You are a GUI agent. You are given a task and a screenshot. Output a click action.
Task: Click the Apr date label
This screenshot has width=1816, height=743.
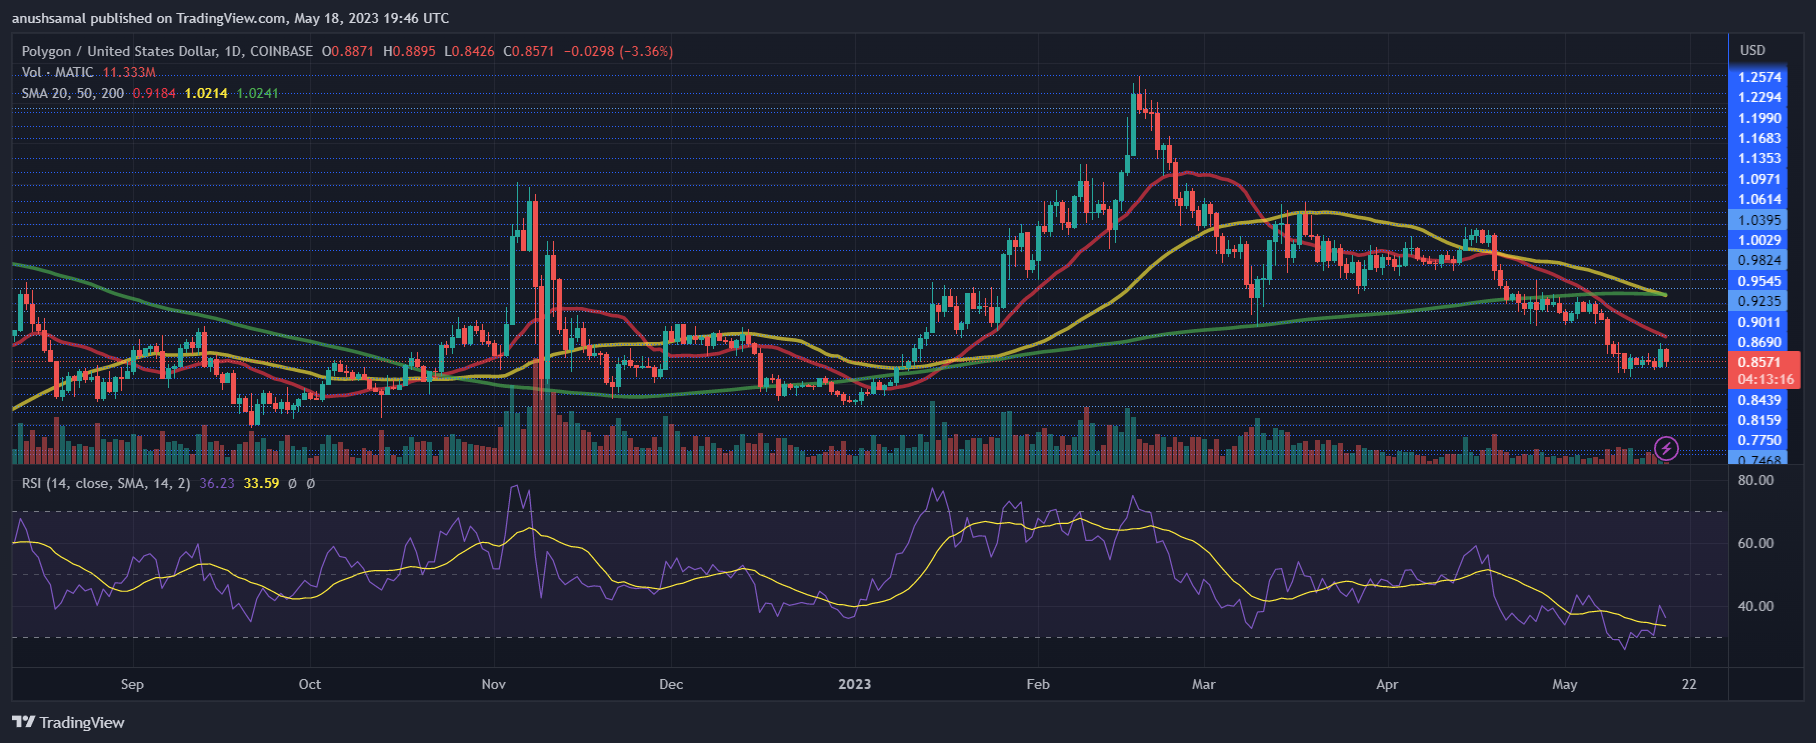click(x=1387, y=684)
